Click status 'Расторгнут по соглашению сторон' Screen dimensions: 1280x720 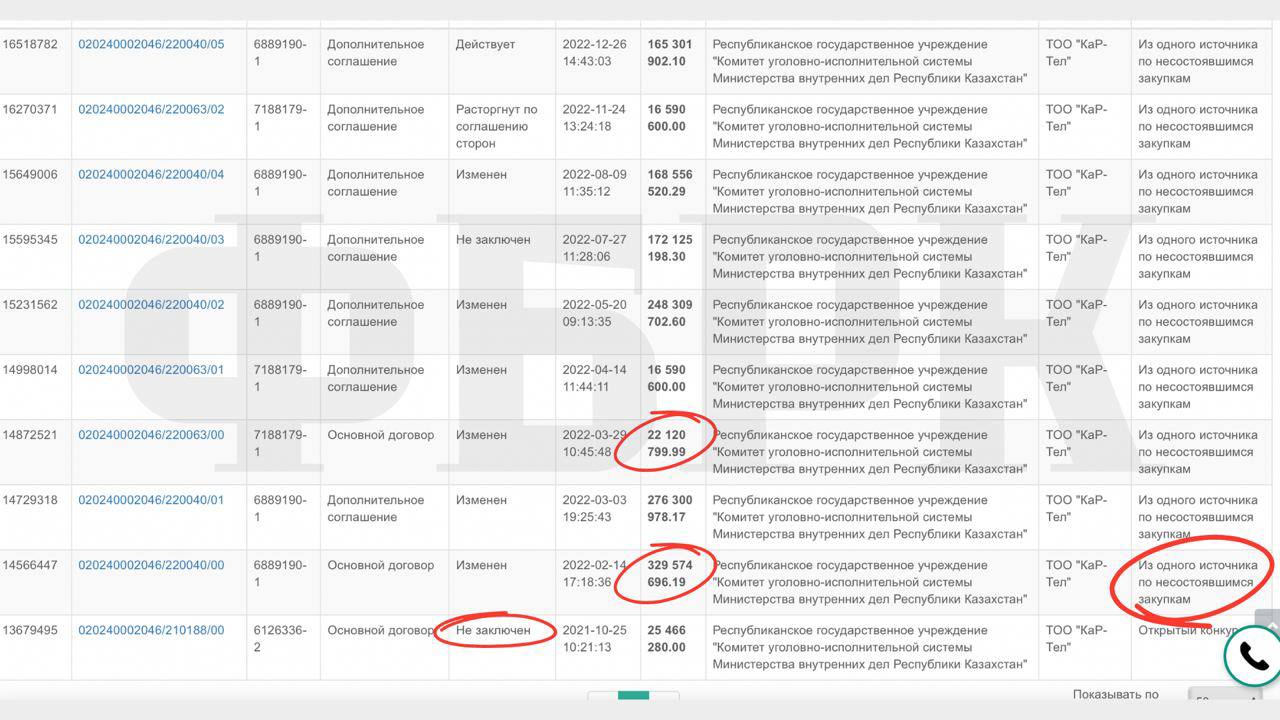[497, 126]
